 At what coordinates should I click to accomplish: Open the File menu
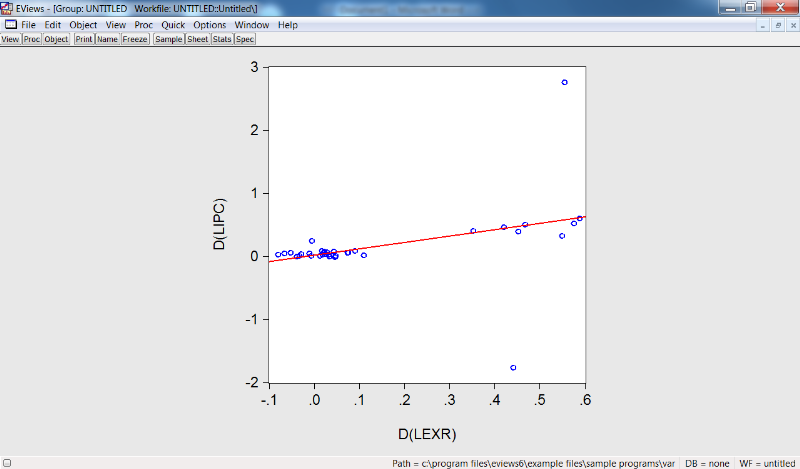pos(28,25)
